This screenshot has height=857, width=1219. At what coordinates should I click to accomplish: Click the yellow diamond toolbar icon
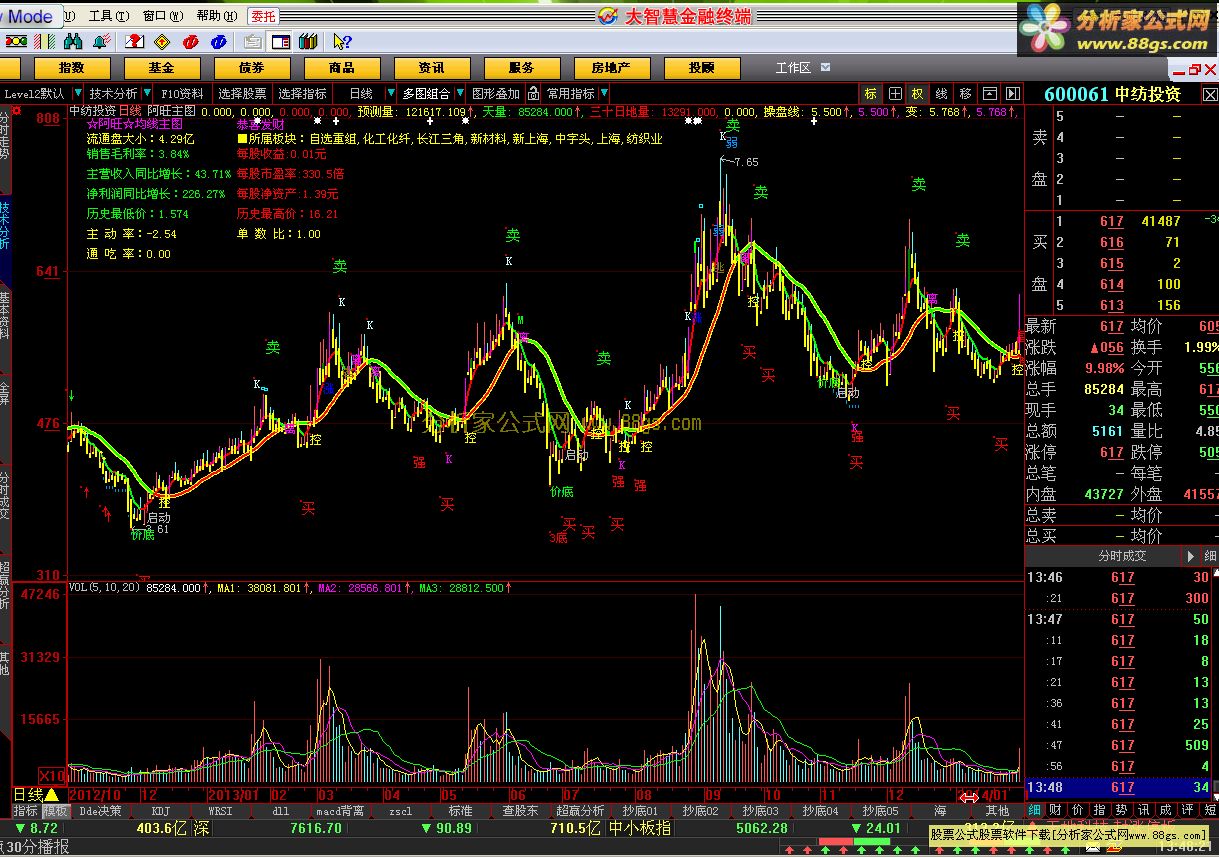tap(162, 41)
